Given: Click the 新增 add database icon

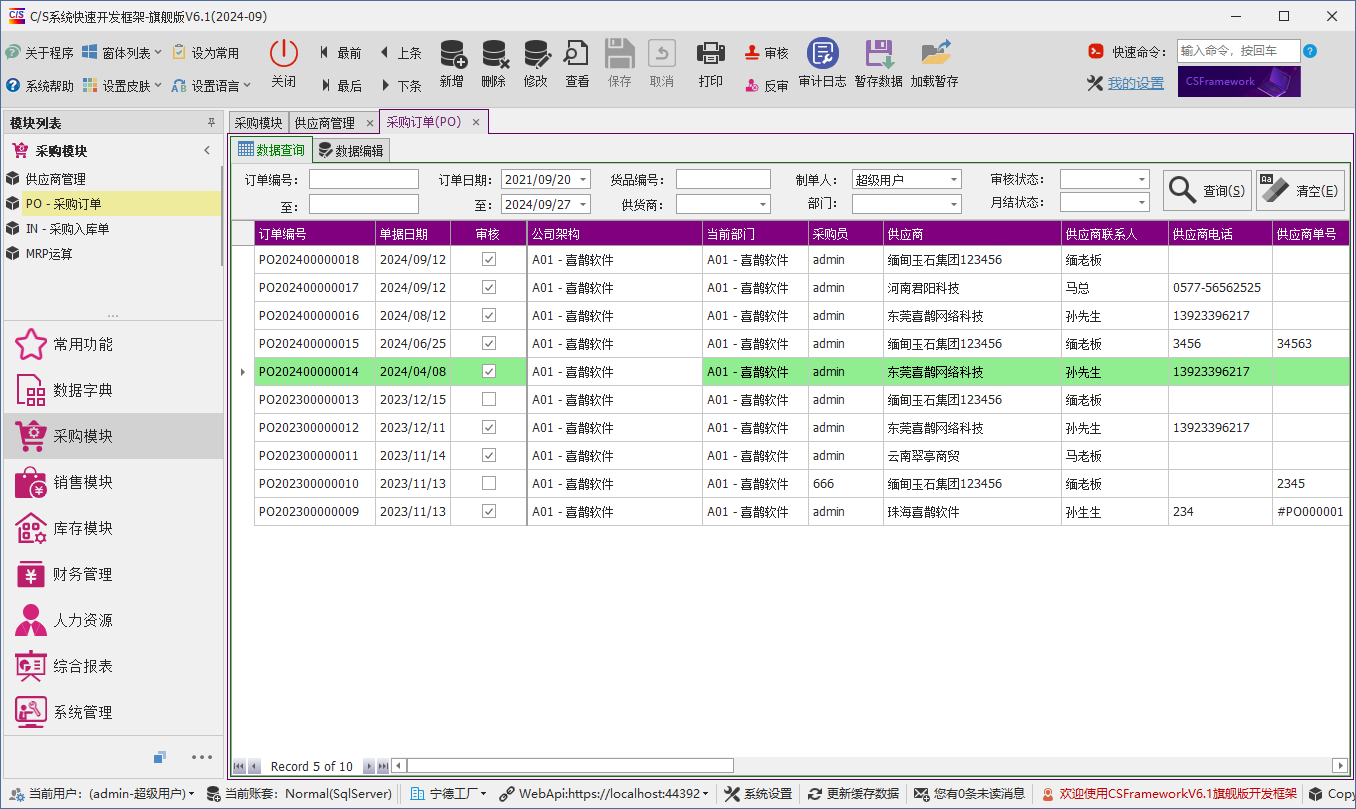Looking at the screenshot, I should [x=452, y=53].
